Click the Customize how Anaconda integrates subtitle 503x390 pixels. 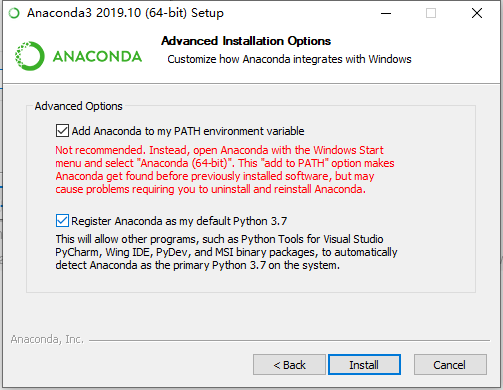tap(289, 59)
